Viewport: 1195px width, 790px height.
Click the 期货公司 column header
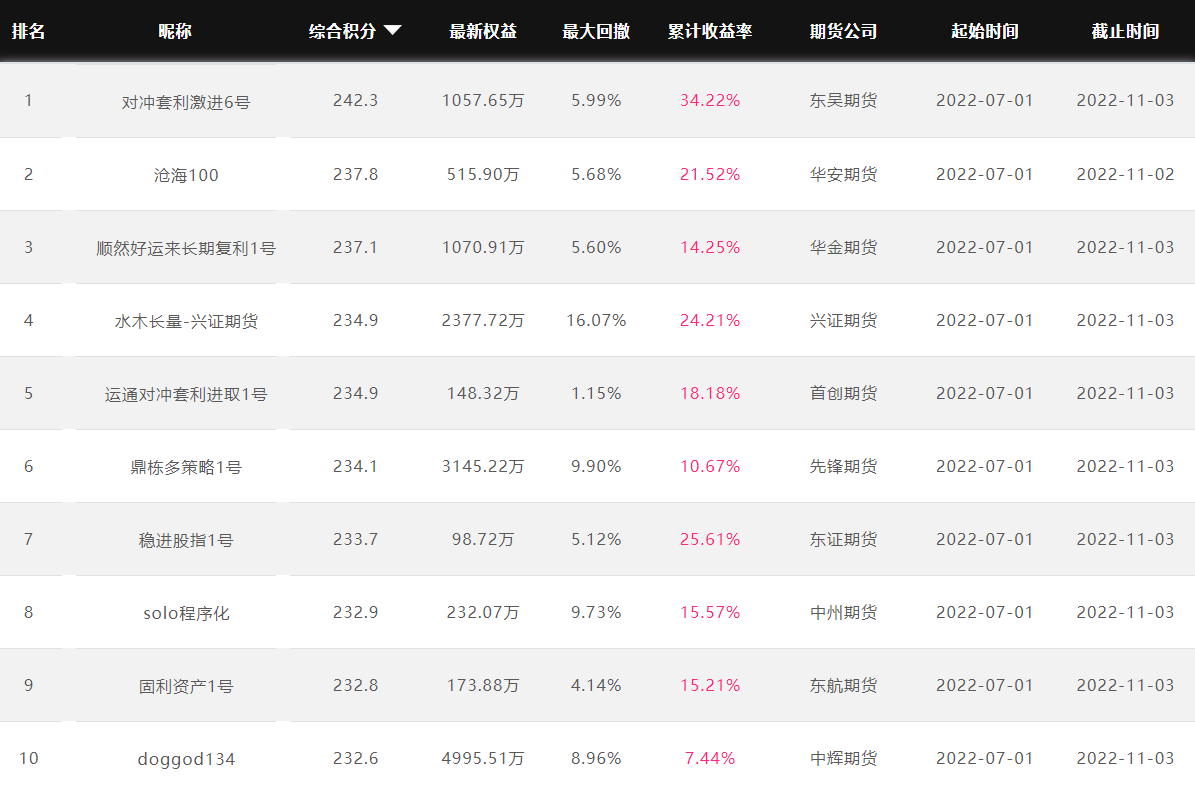pos(843,31)
